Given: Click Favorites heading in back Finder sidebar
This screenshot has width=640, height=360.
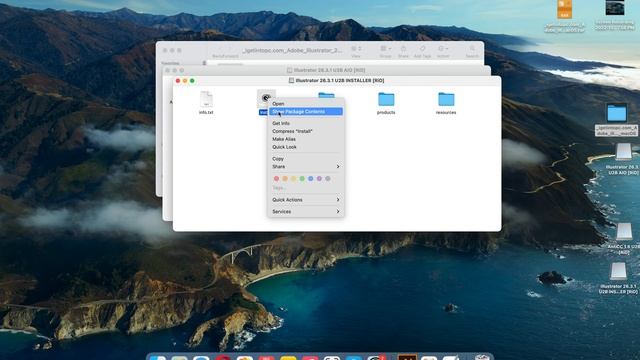Looking at the screenshot, I should coord(170,63).
